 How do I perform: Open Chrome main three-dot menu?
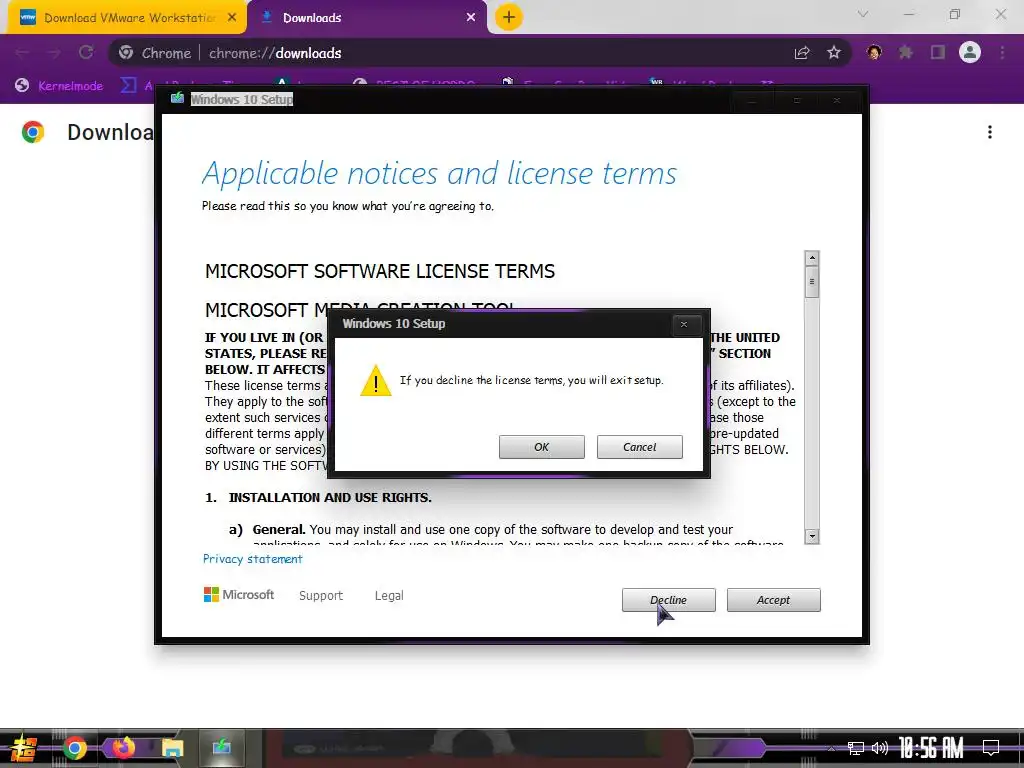(1002, 53)
